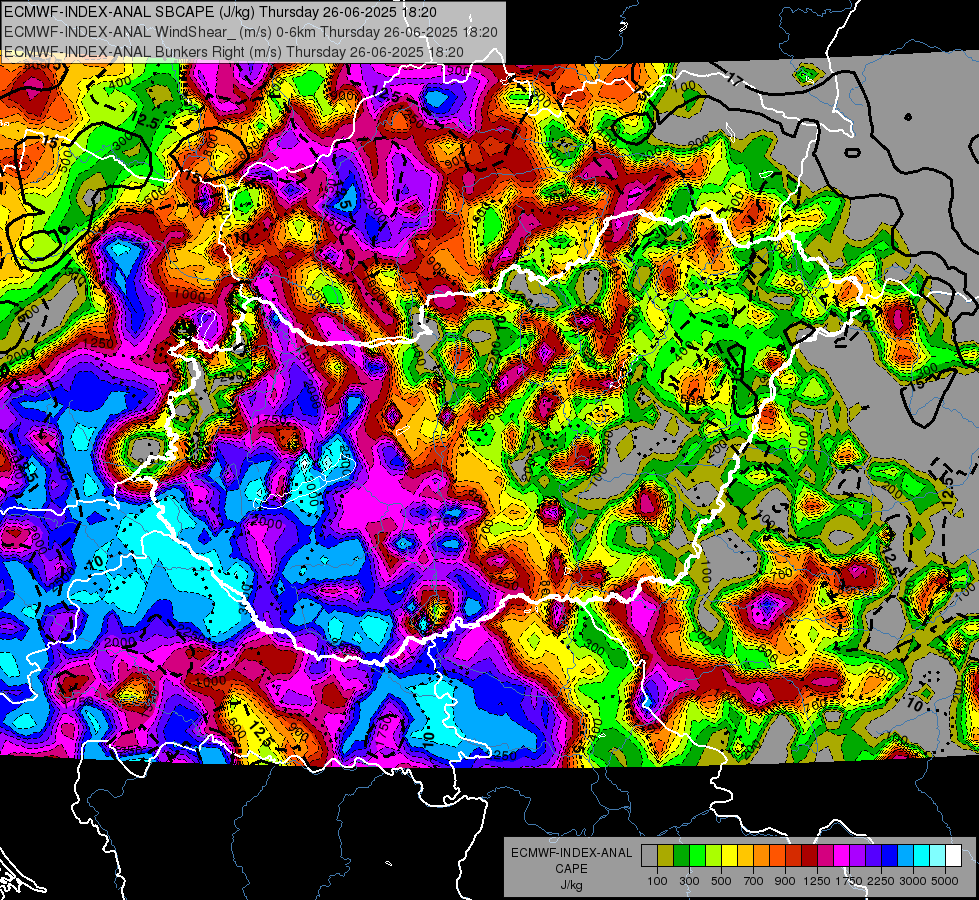This screenshot has height=900, width=979.
Task: Click the SBCAPE (J/kg) title line
Action: pos(220,12)
